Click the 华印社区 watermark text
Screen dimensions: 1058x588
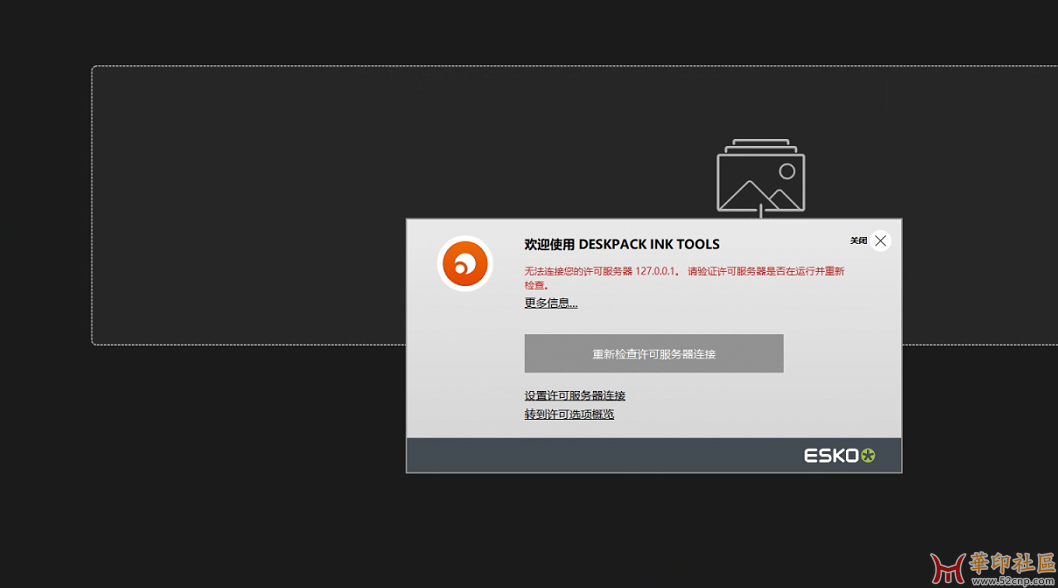(x=1010, y=562)
